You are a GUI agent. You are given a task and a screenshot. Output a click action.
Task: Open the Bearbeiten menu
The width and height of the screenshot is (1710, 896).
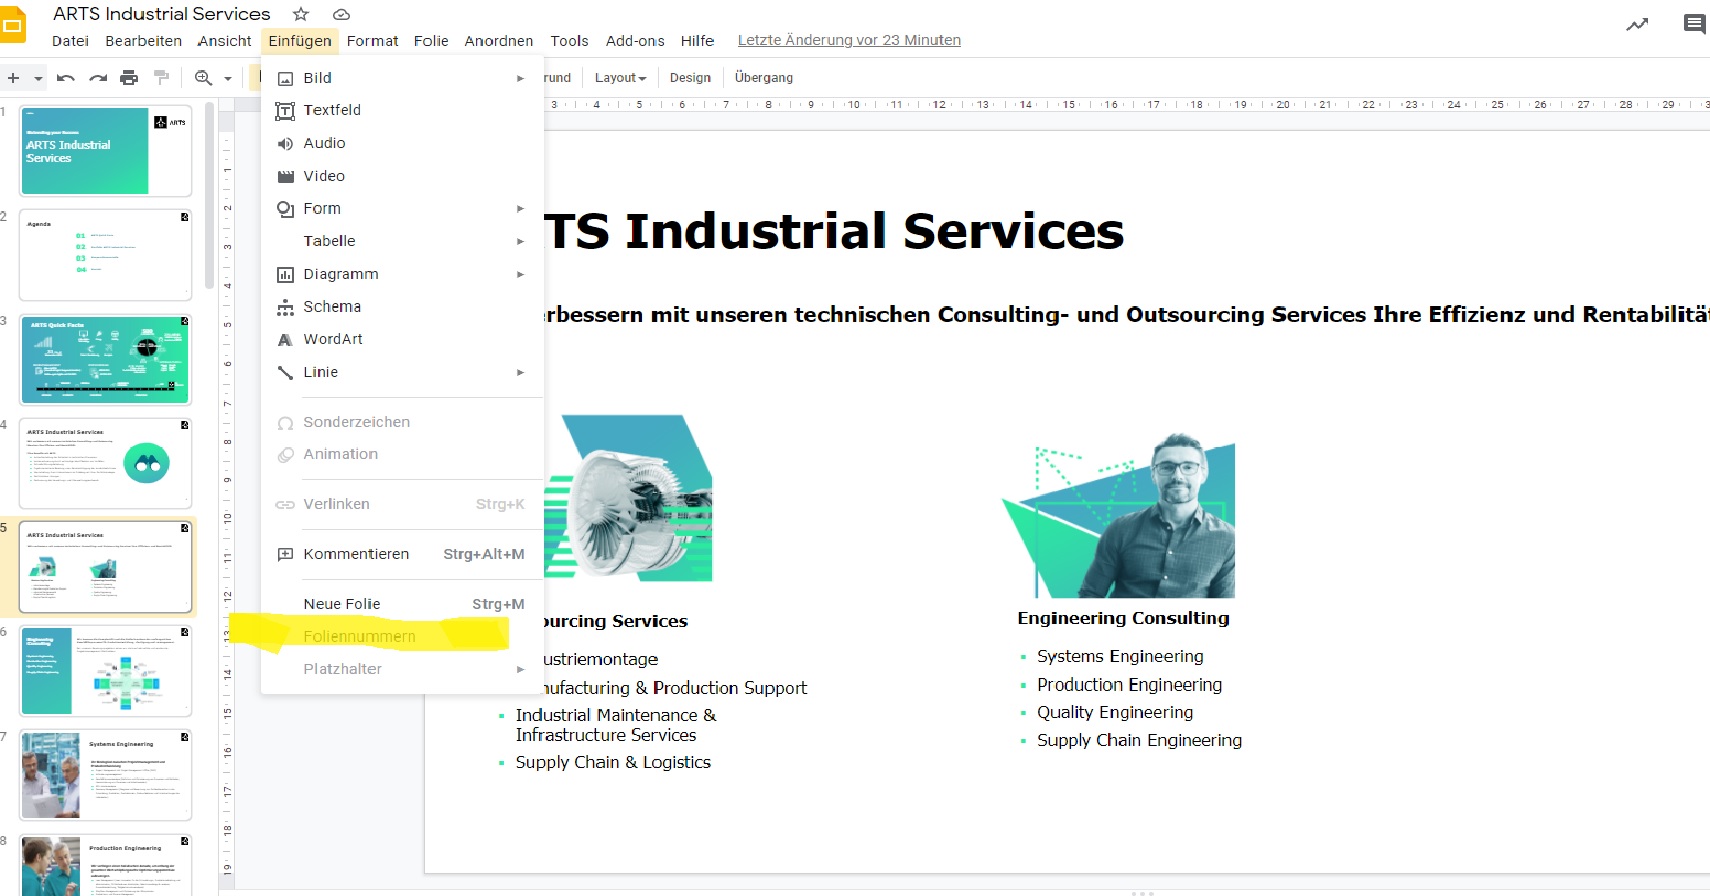[143, 41]
